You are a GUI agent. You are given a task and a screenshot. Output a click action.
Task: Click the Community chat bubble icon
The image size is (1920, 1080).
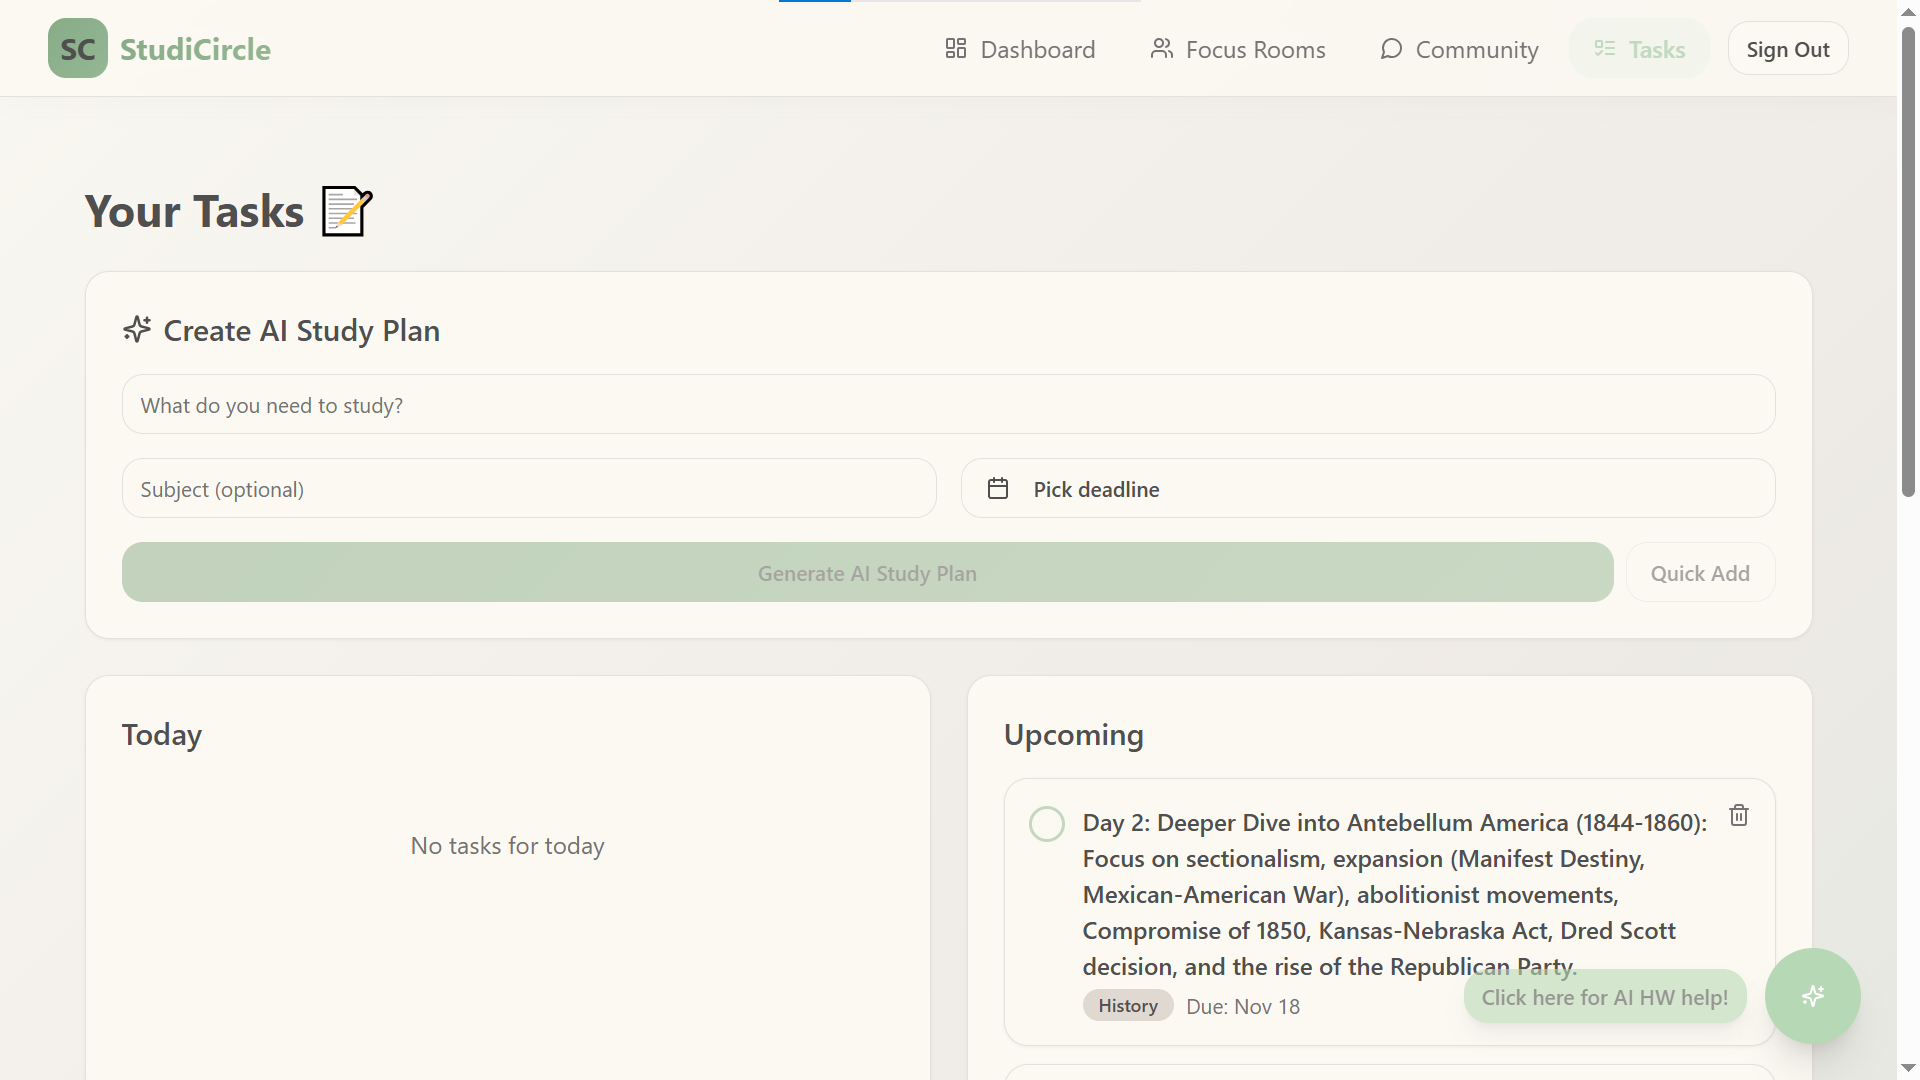coord(1390,48)
